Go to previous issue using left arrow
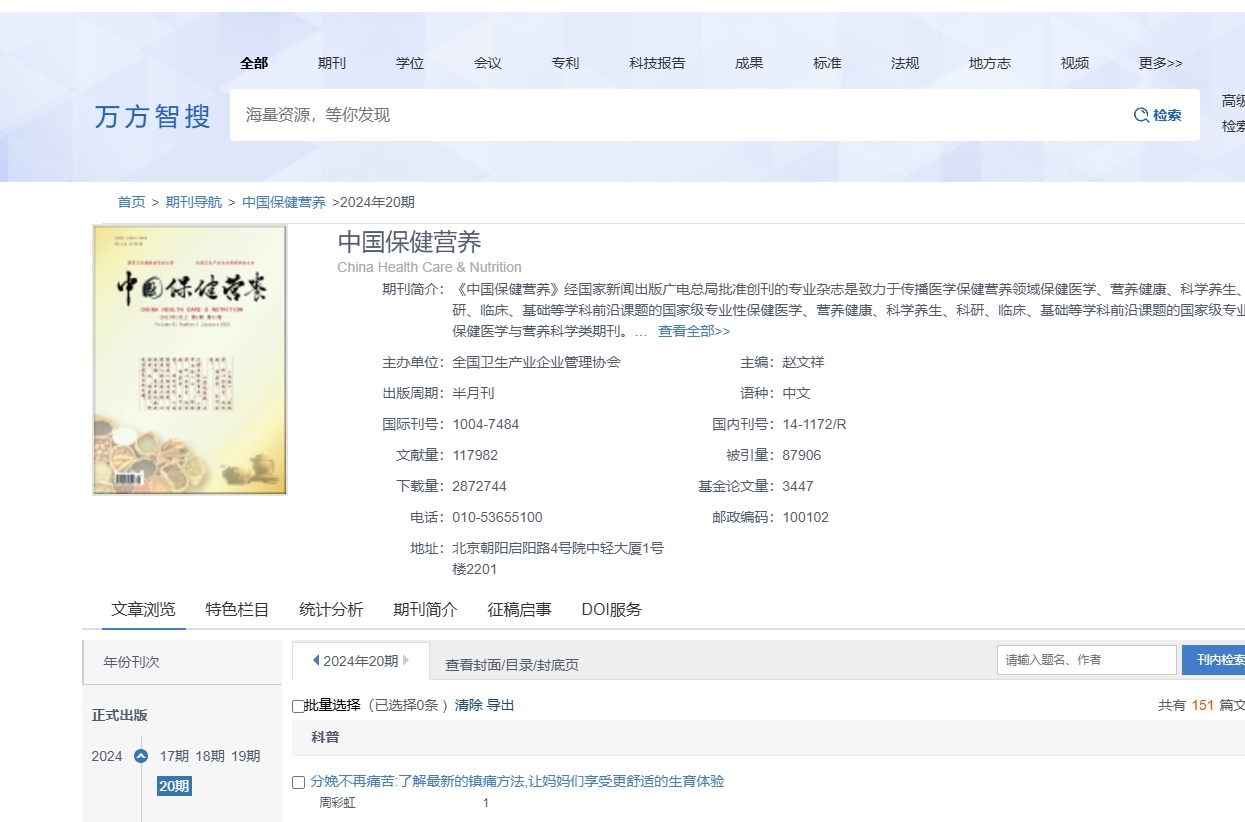The image size is (1245, 822). point(316,661)
